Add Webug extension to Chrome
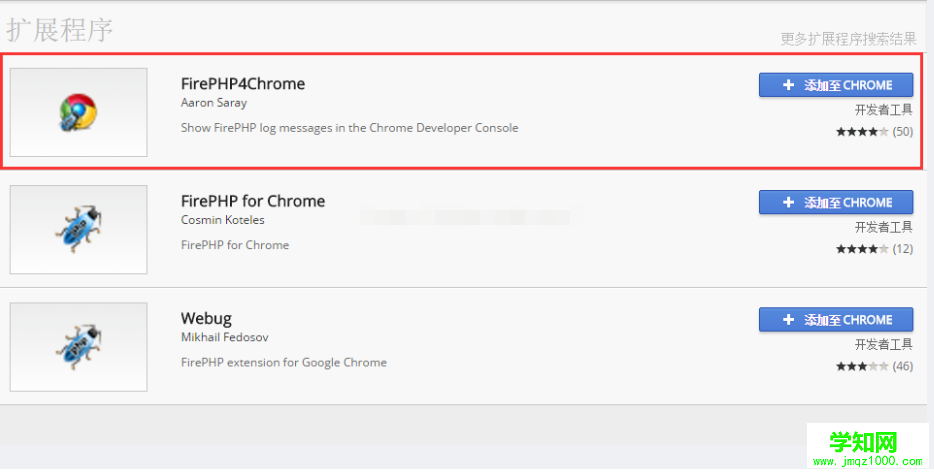Screen dimensions: 934x473 click(836, 320)
